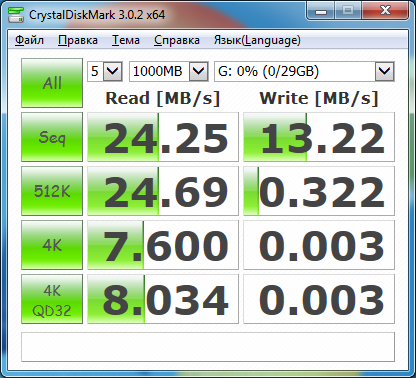
Task: Click the empty comment field at bottom
Action: (208, 347)
